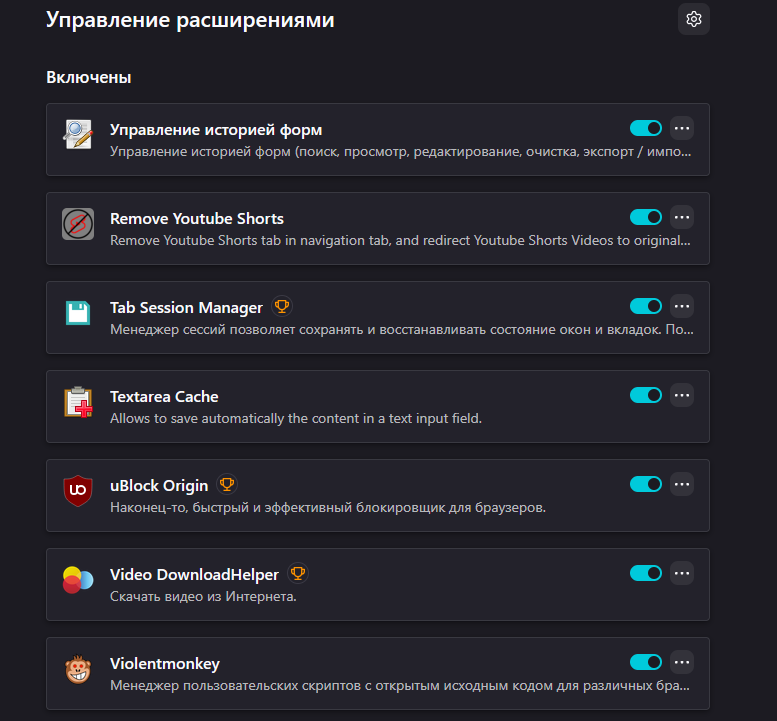
Task: Click the Violentmonkey monkey face icon
Action: (x=78, y=669)
